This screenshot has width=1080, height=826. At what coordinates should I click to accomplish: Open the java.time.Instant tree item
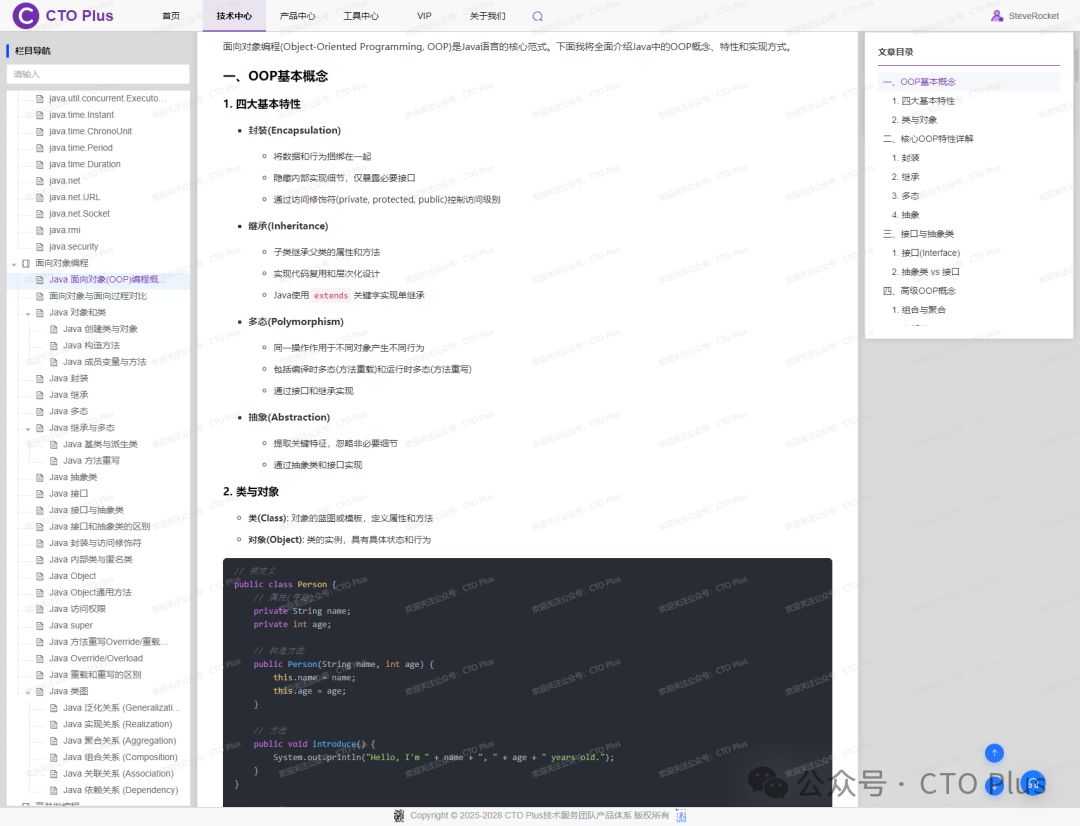(x=81, y=115)
